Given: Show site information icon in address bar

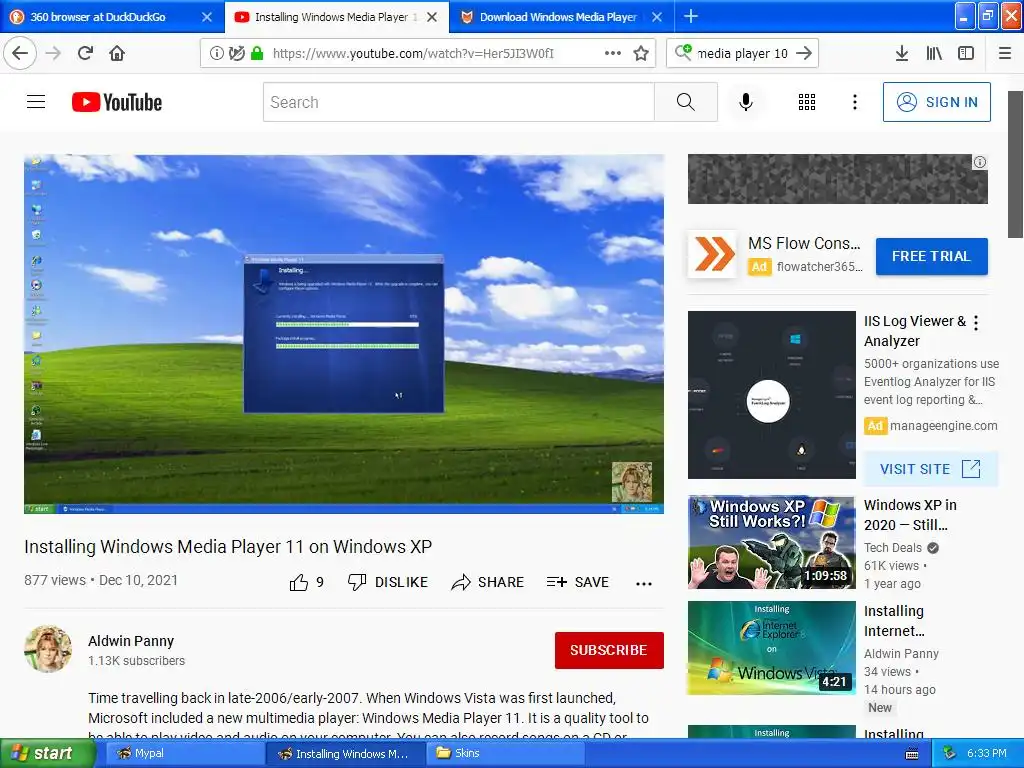Looking at the screenshot, I should coord(216,53).
